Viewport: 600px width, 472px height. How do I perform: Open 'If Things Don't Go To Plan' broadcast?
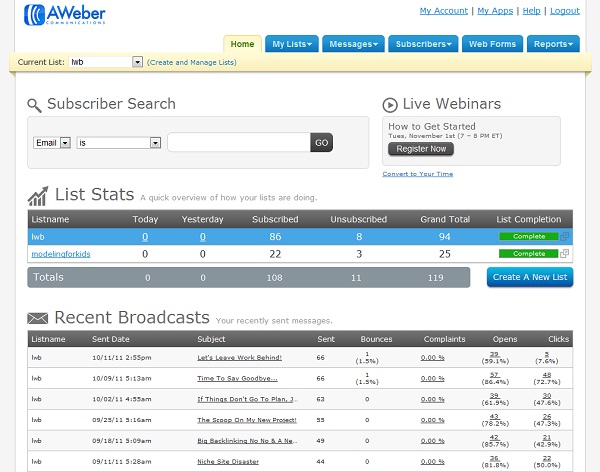click(x=247, y=399)
